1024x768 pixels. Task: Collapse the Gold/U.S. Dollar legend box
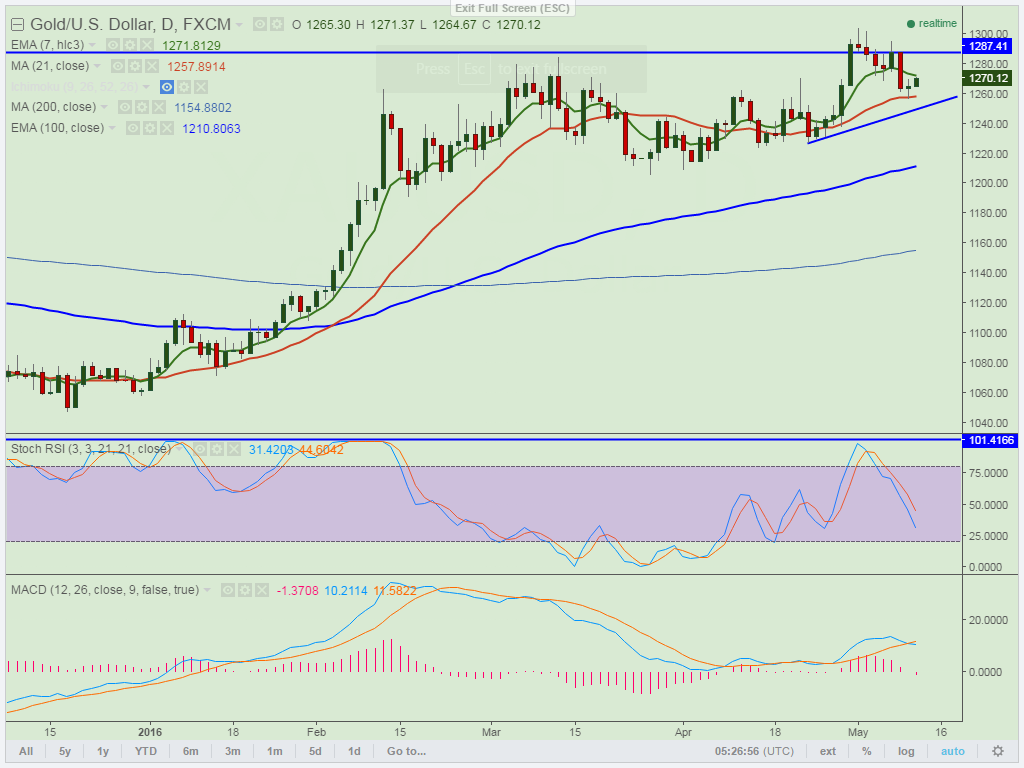pos(17,24)
